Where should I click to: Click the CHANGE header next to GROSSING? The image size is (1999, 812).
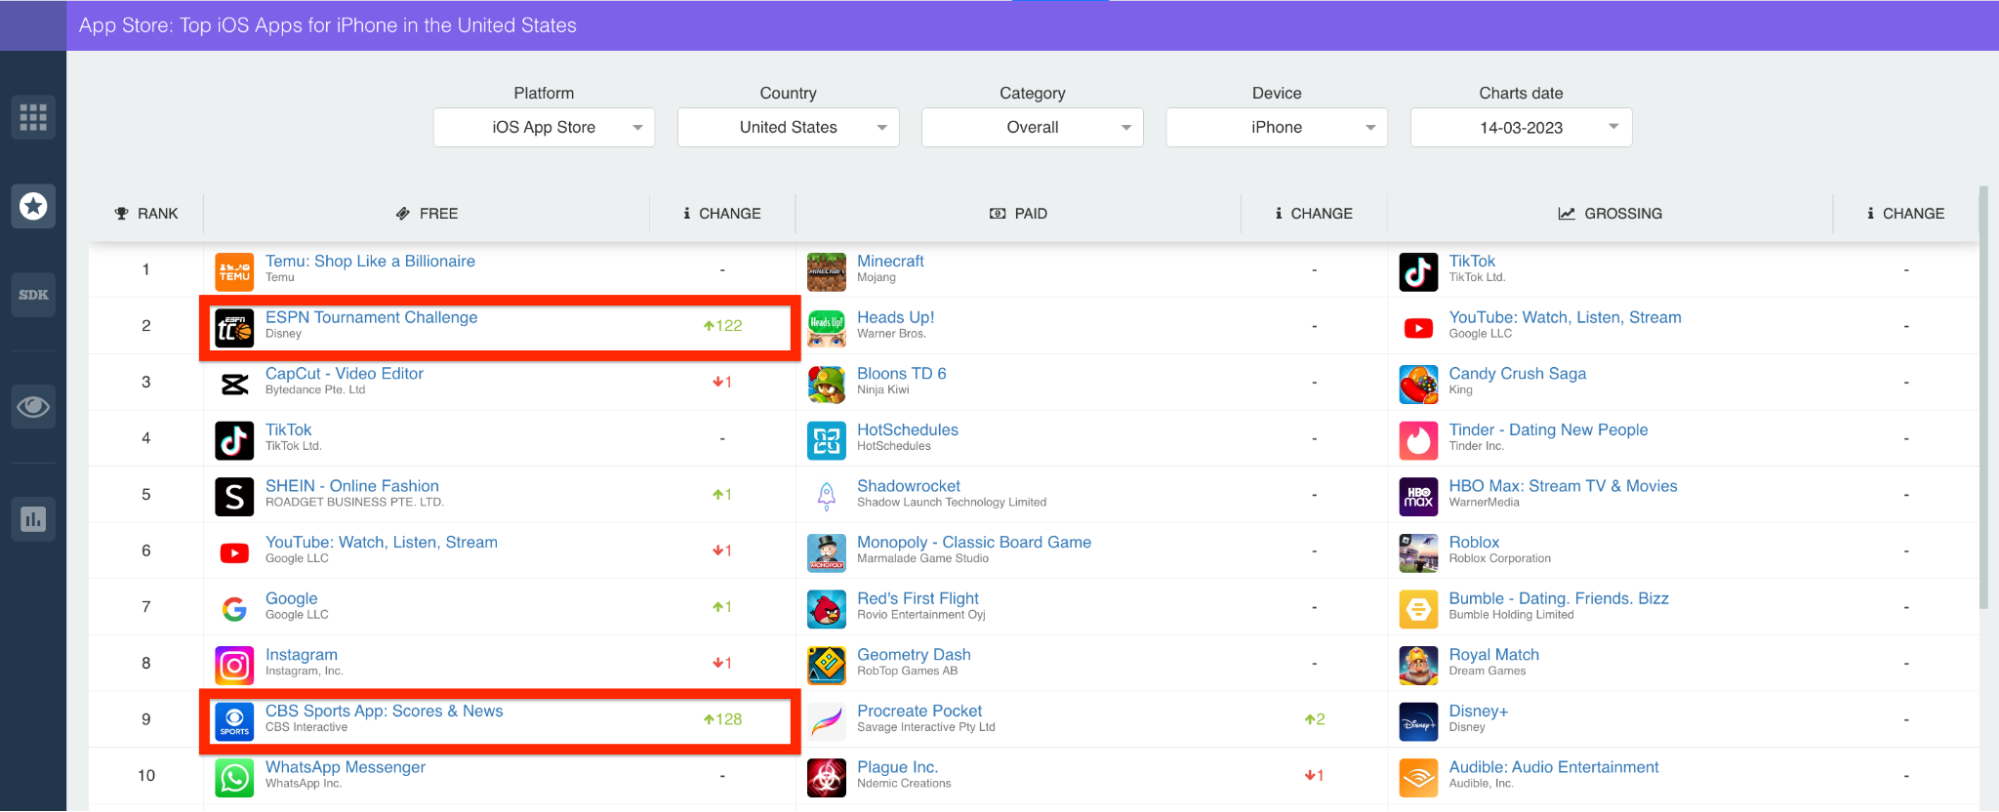[x=1906, y=213]
